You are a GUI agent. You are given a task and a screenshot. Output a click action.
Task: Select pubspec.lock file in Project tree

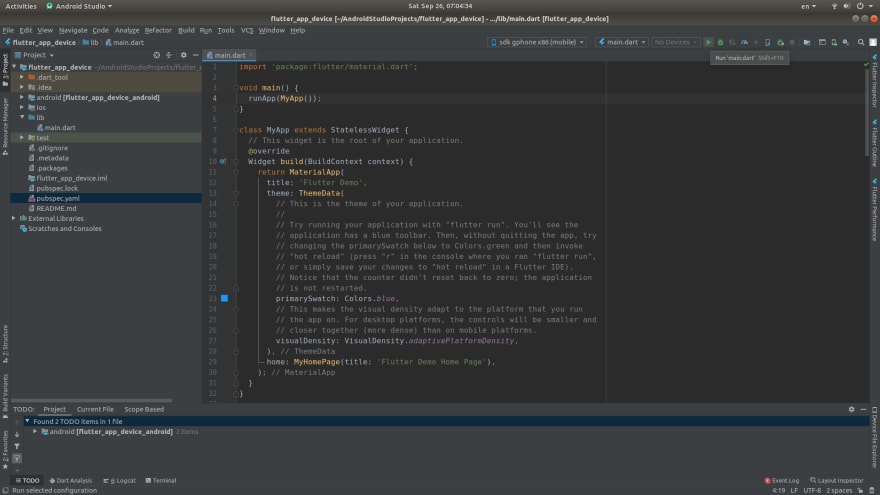(x=57, y=189)
